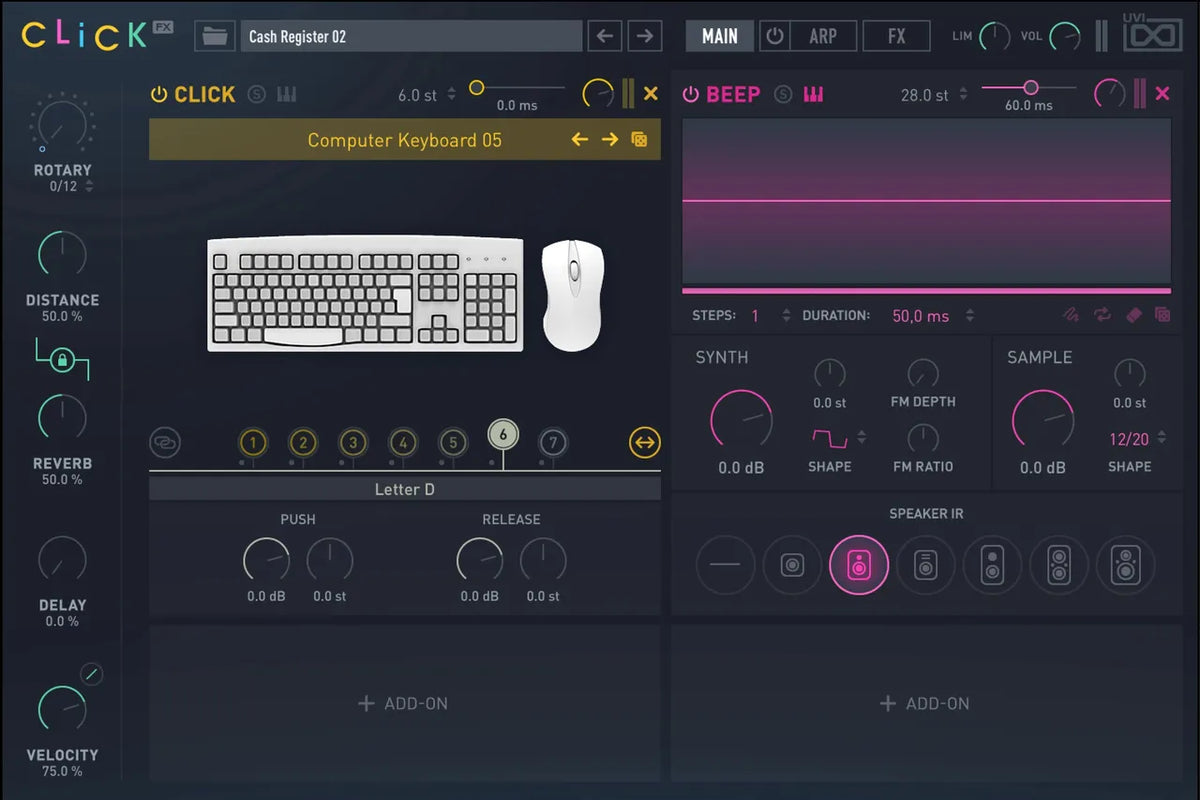The image size is (1200, 800).
Task: Switch to the MAIN tab
Action: click(719, 36)
